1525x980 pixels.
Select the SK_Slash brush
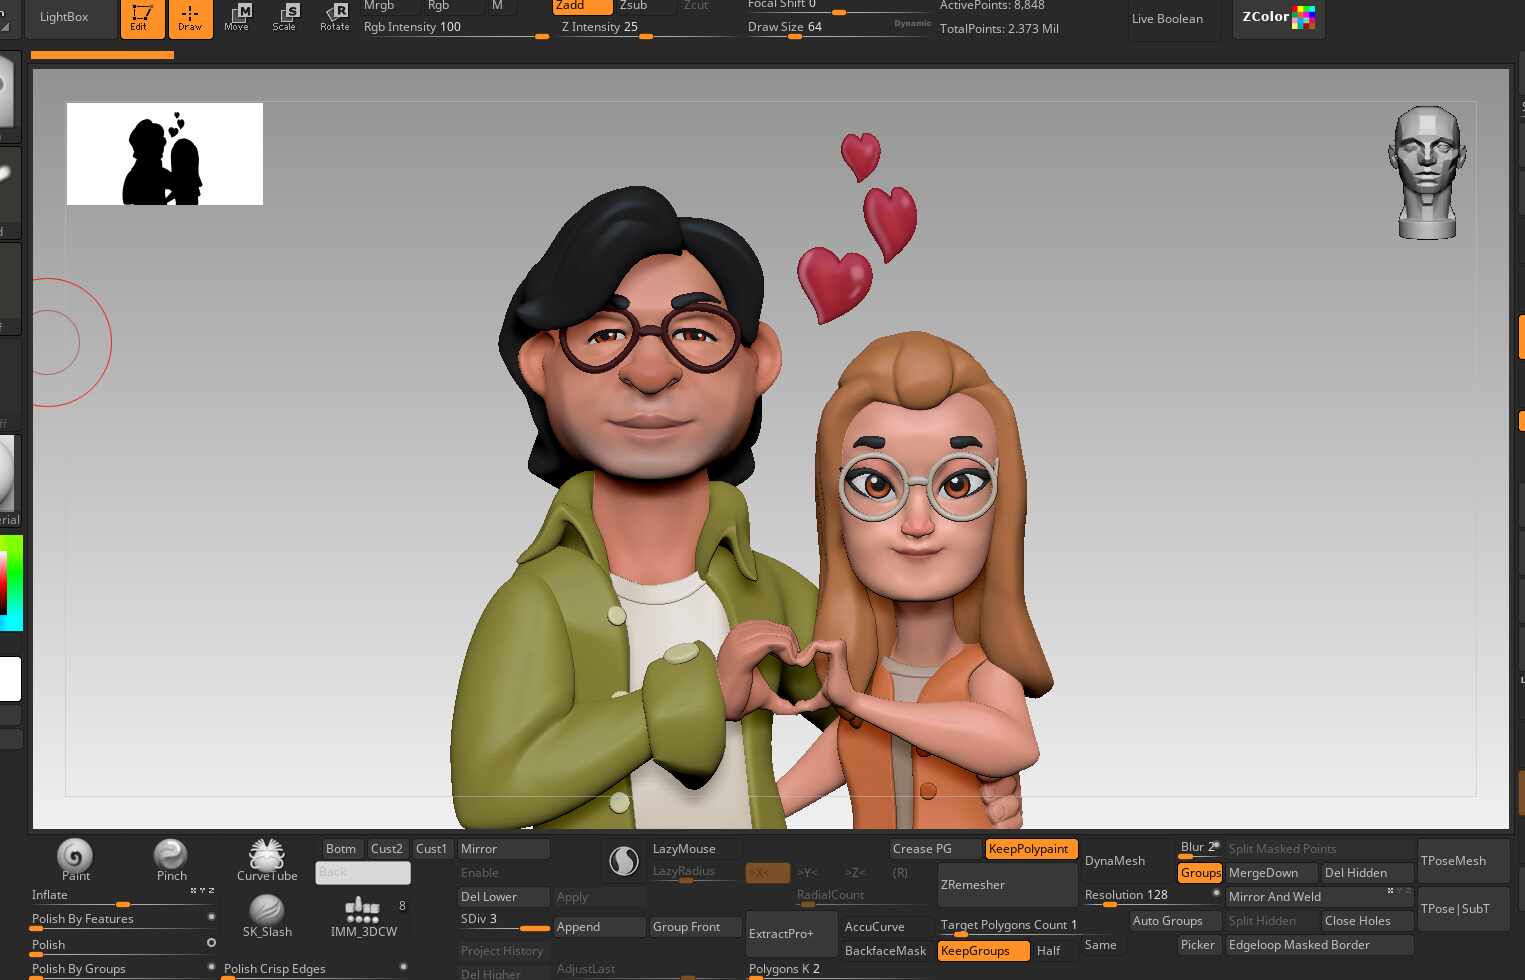267,912
